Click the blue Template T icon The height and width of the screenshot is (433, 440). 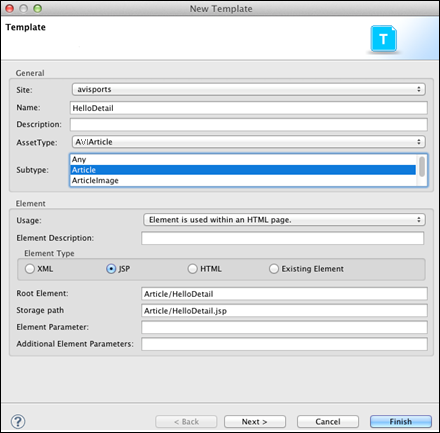click(x=384, y=39)
